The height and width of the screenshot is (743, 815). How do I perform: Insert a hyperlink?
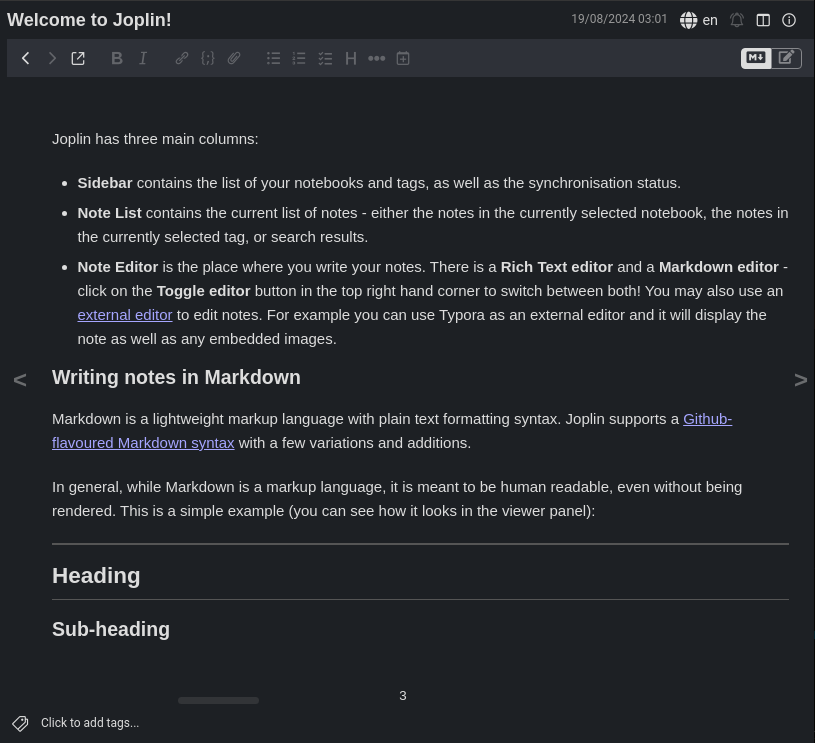[181, 58]
